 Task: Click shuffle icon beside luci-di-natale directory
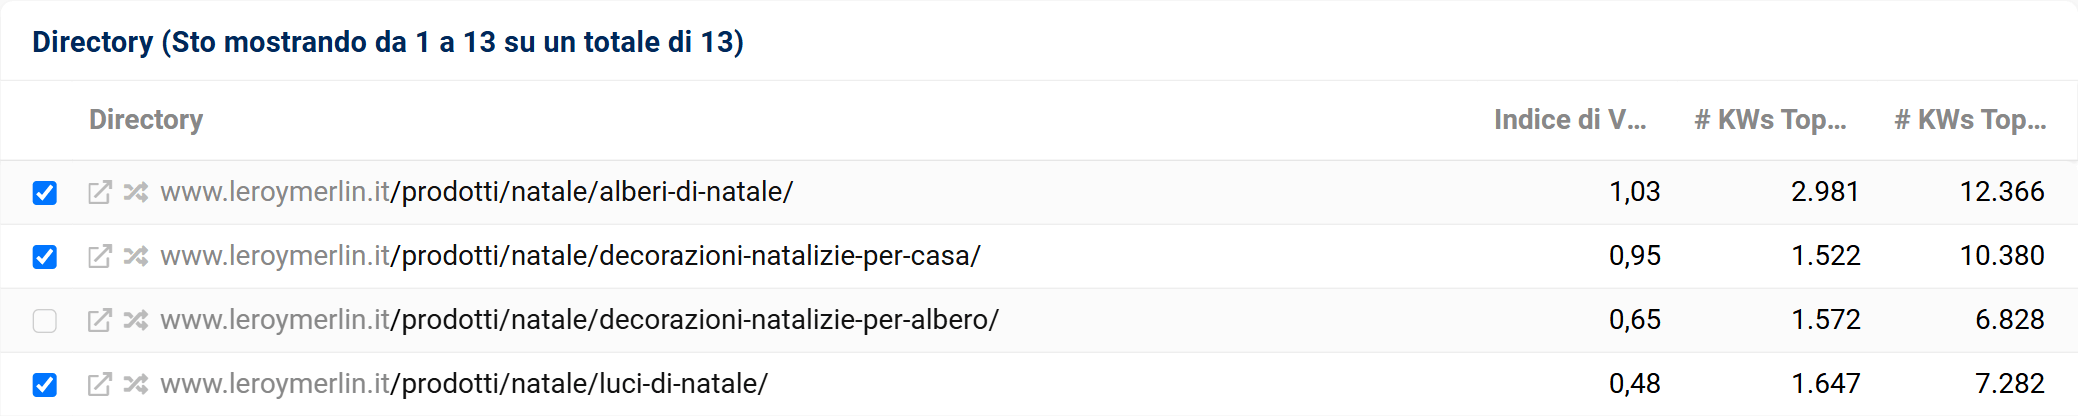(136, 384)
